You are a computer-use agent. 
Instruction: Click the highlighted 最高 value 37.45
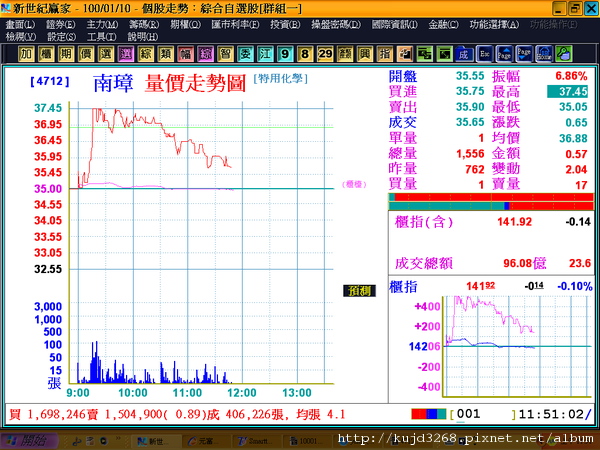pos(567,91)
